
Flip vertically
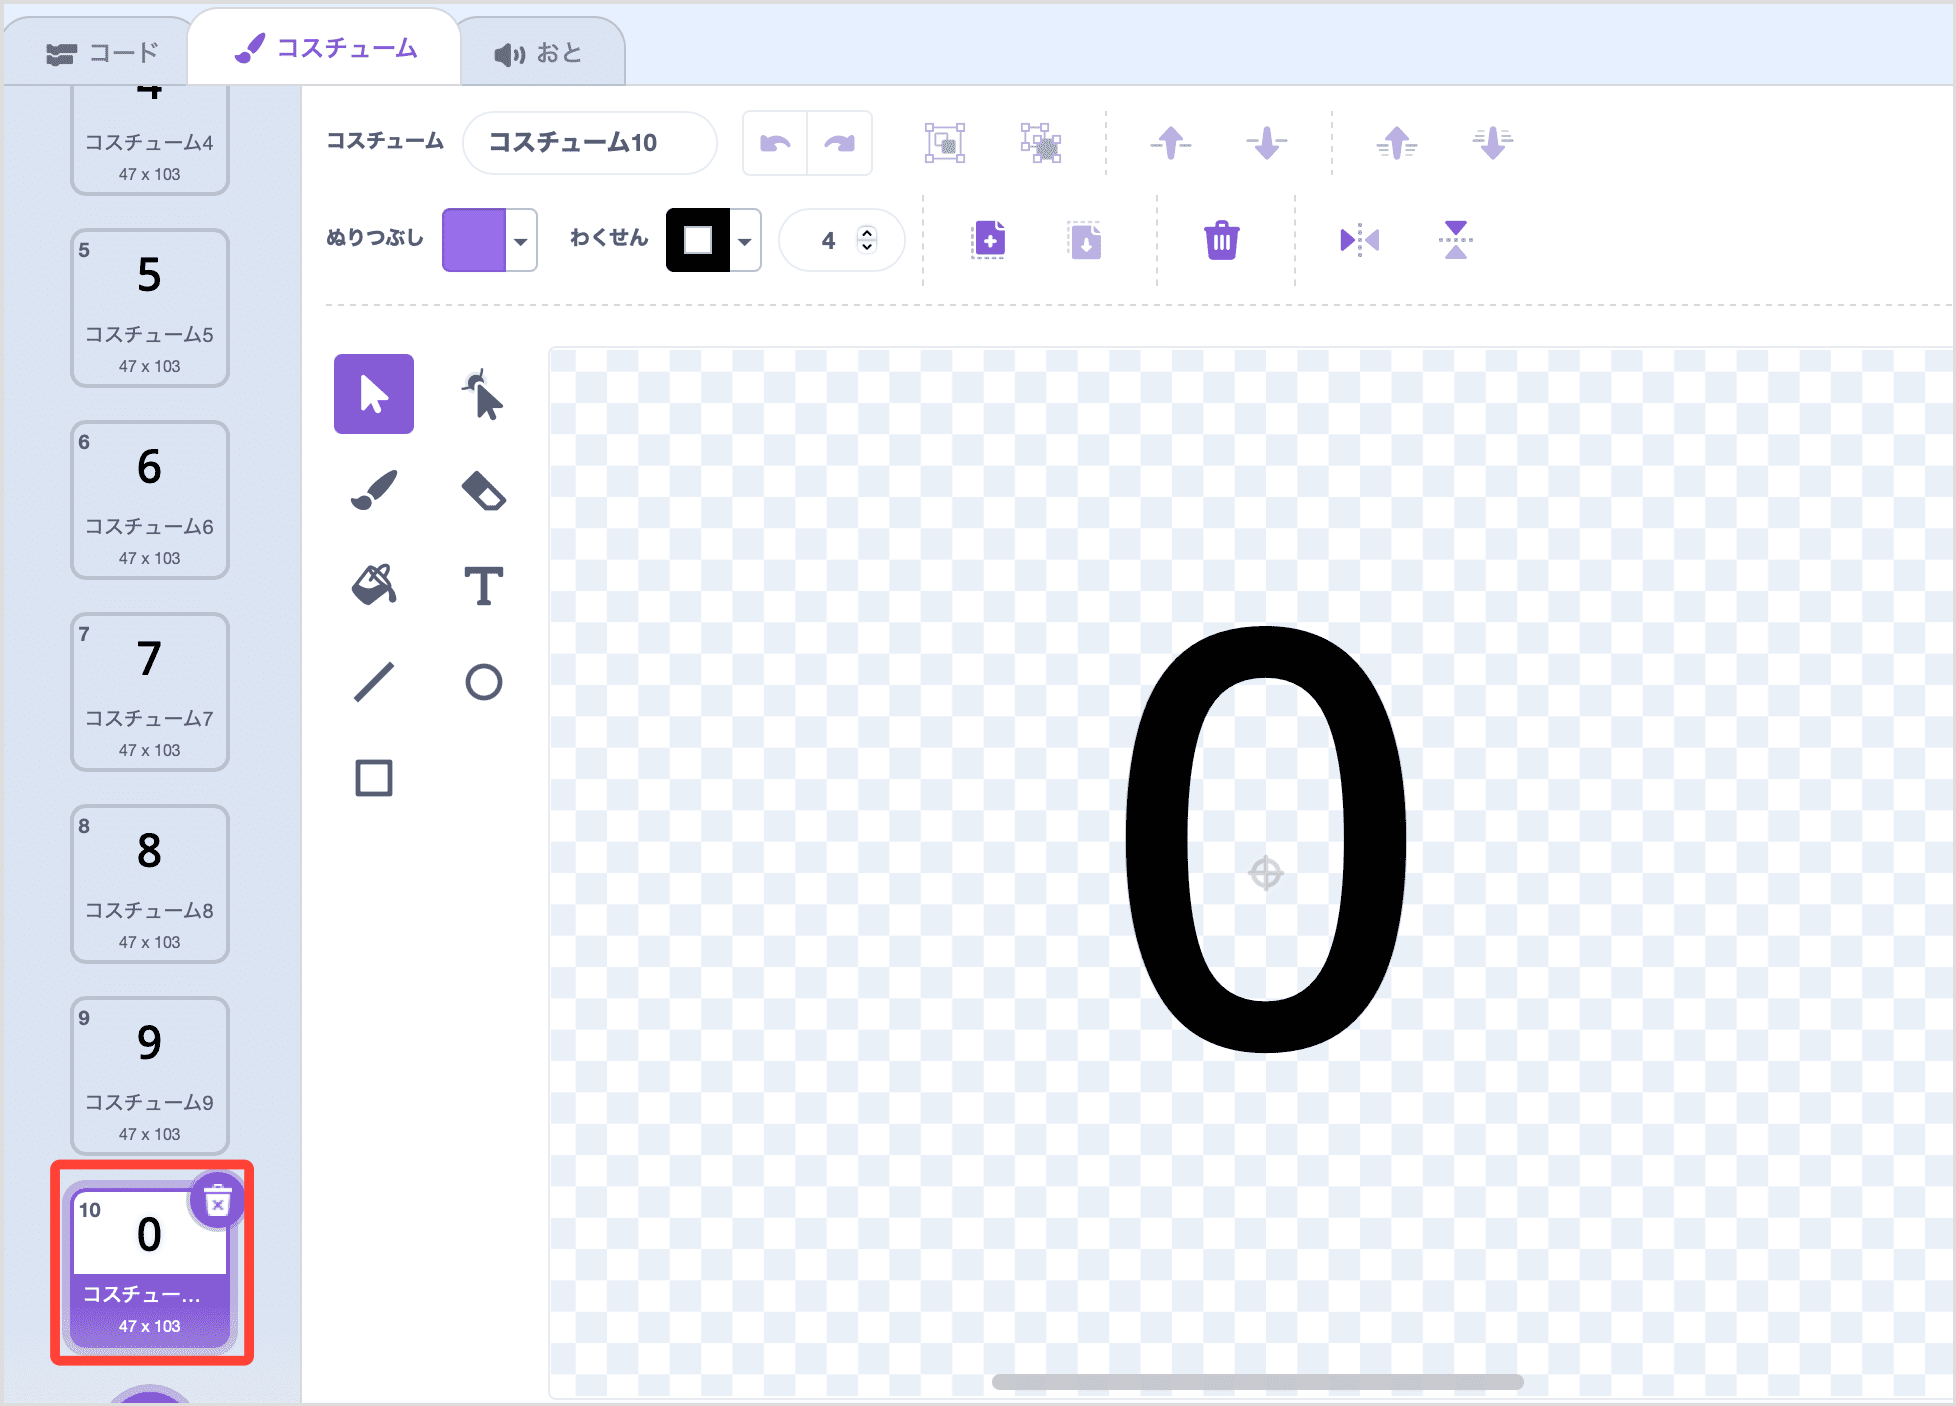tap(1456, 240)
